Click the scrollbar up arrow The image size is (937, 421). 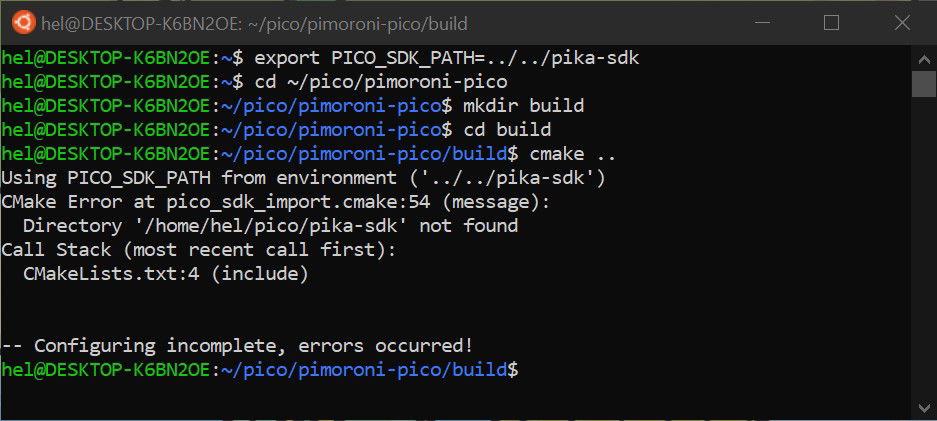(x=925, y=55)
